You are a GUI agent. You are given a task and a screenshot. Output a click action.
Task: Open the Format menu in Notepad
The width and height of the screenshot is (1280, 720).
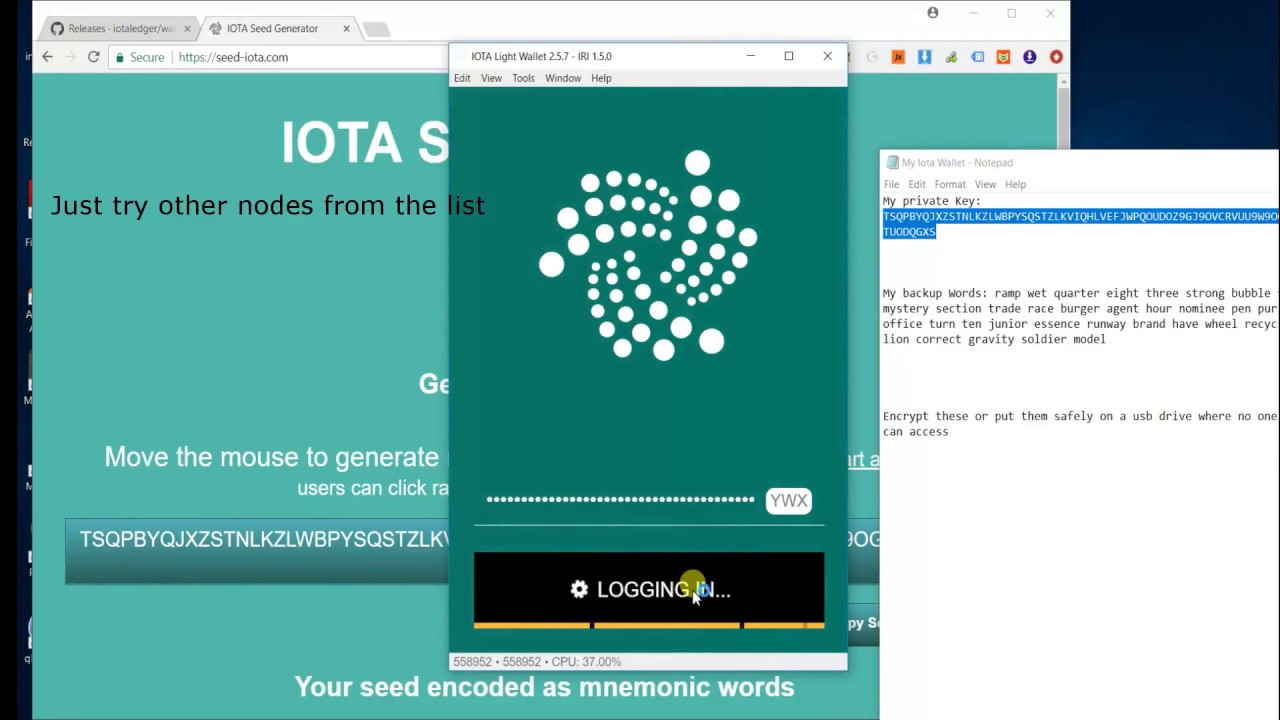coord(950,184)
